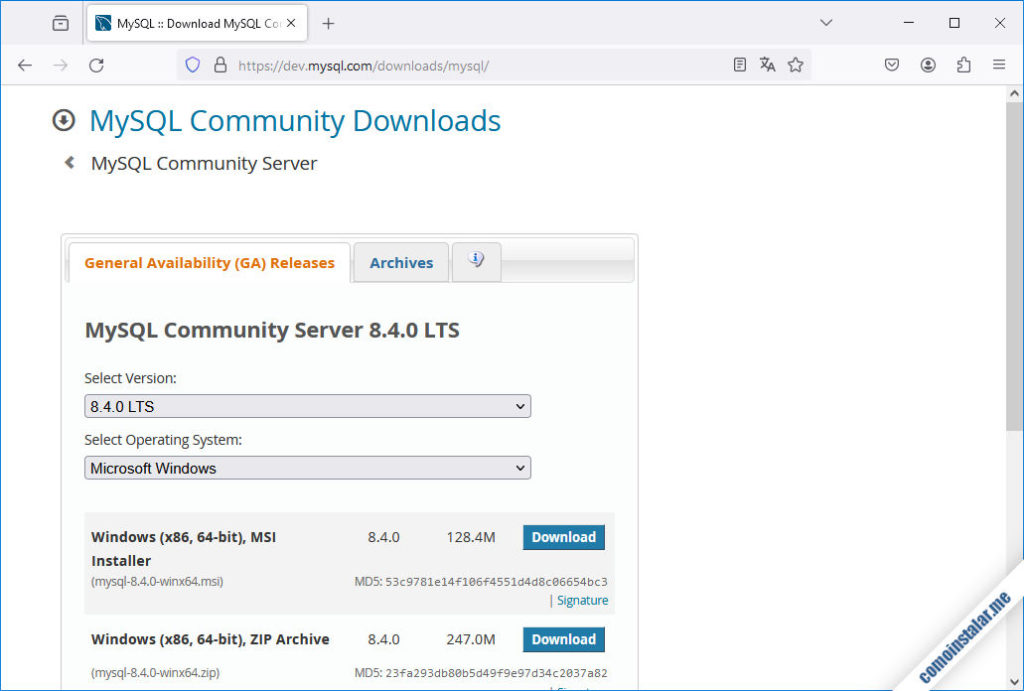Open the extensions puzzle icon
The height and width of the screenshot is (691, 1024).
[963, 64]
